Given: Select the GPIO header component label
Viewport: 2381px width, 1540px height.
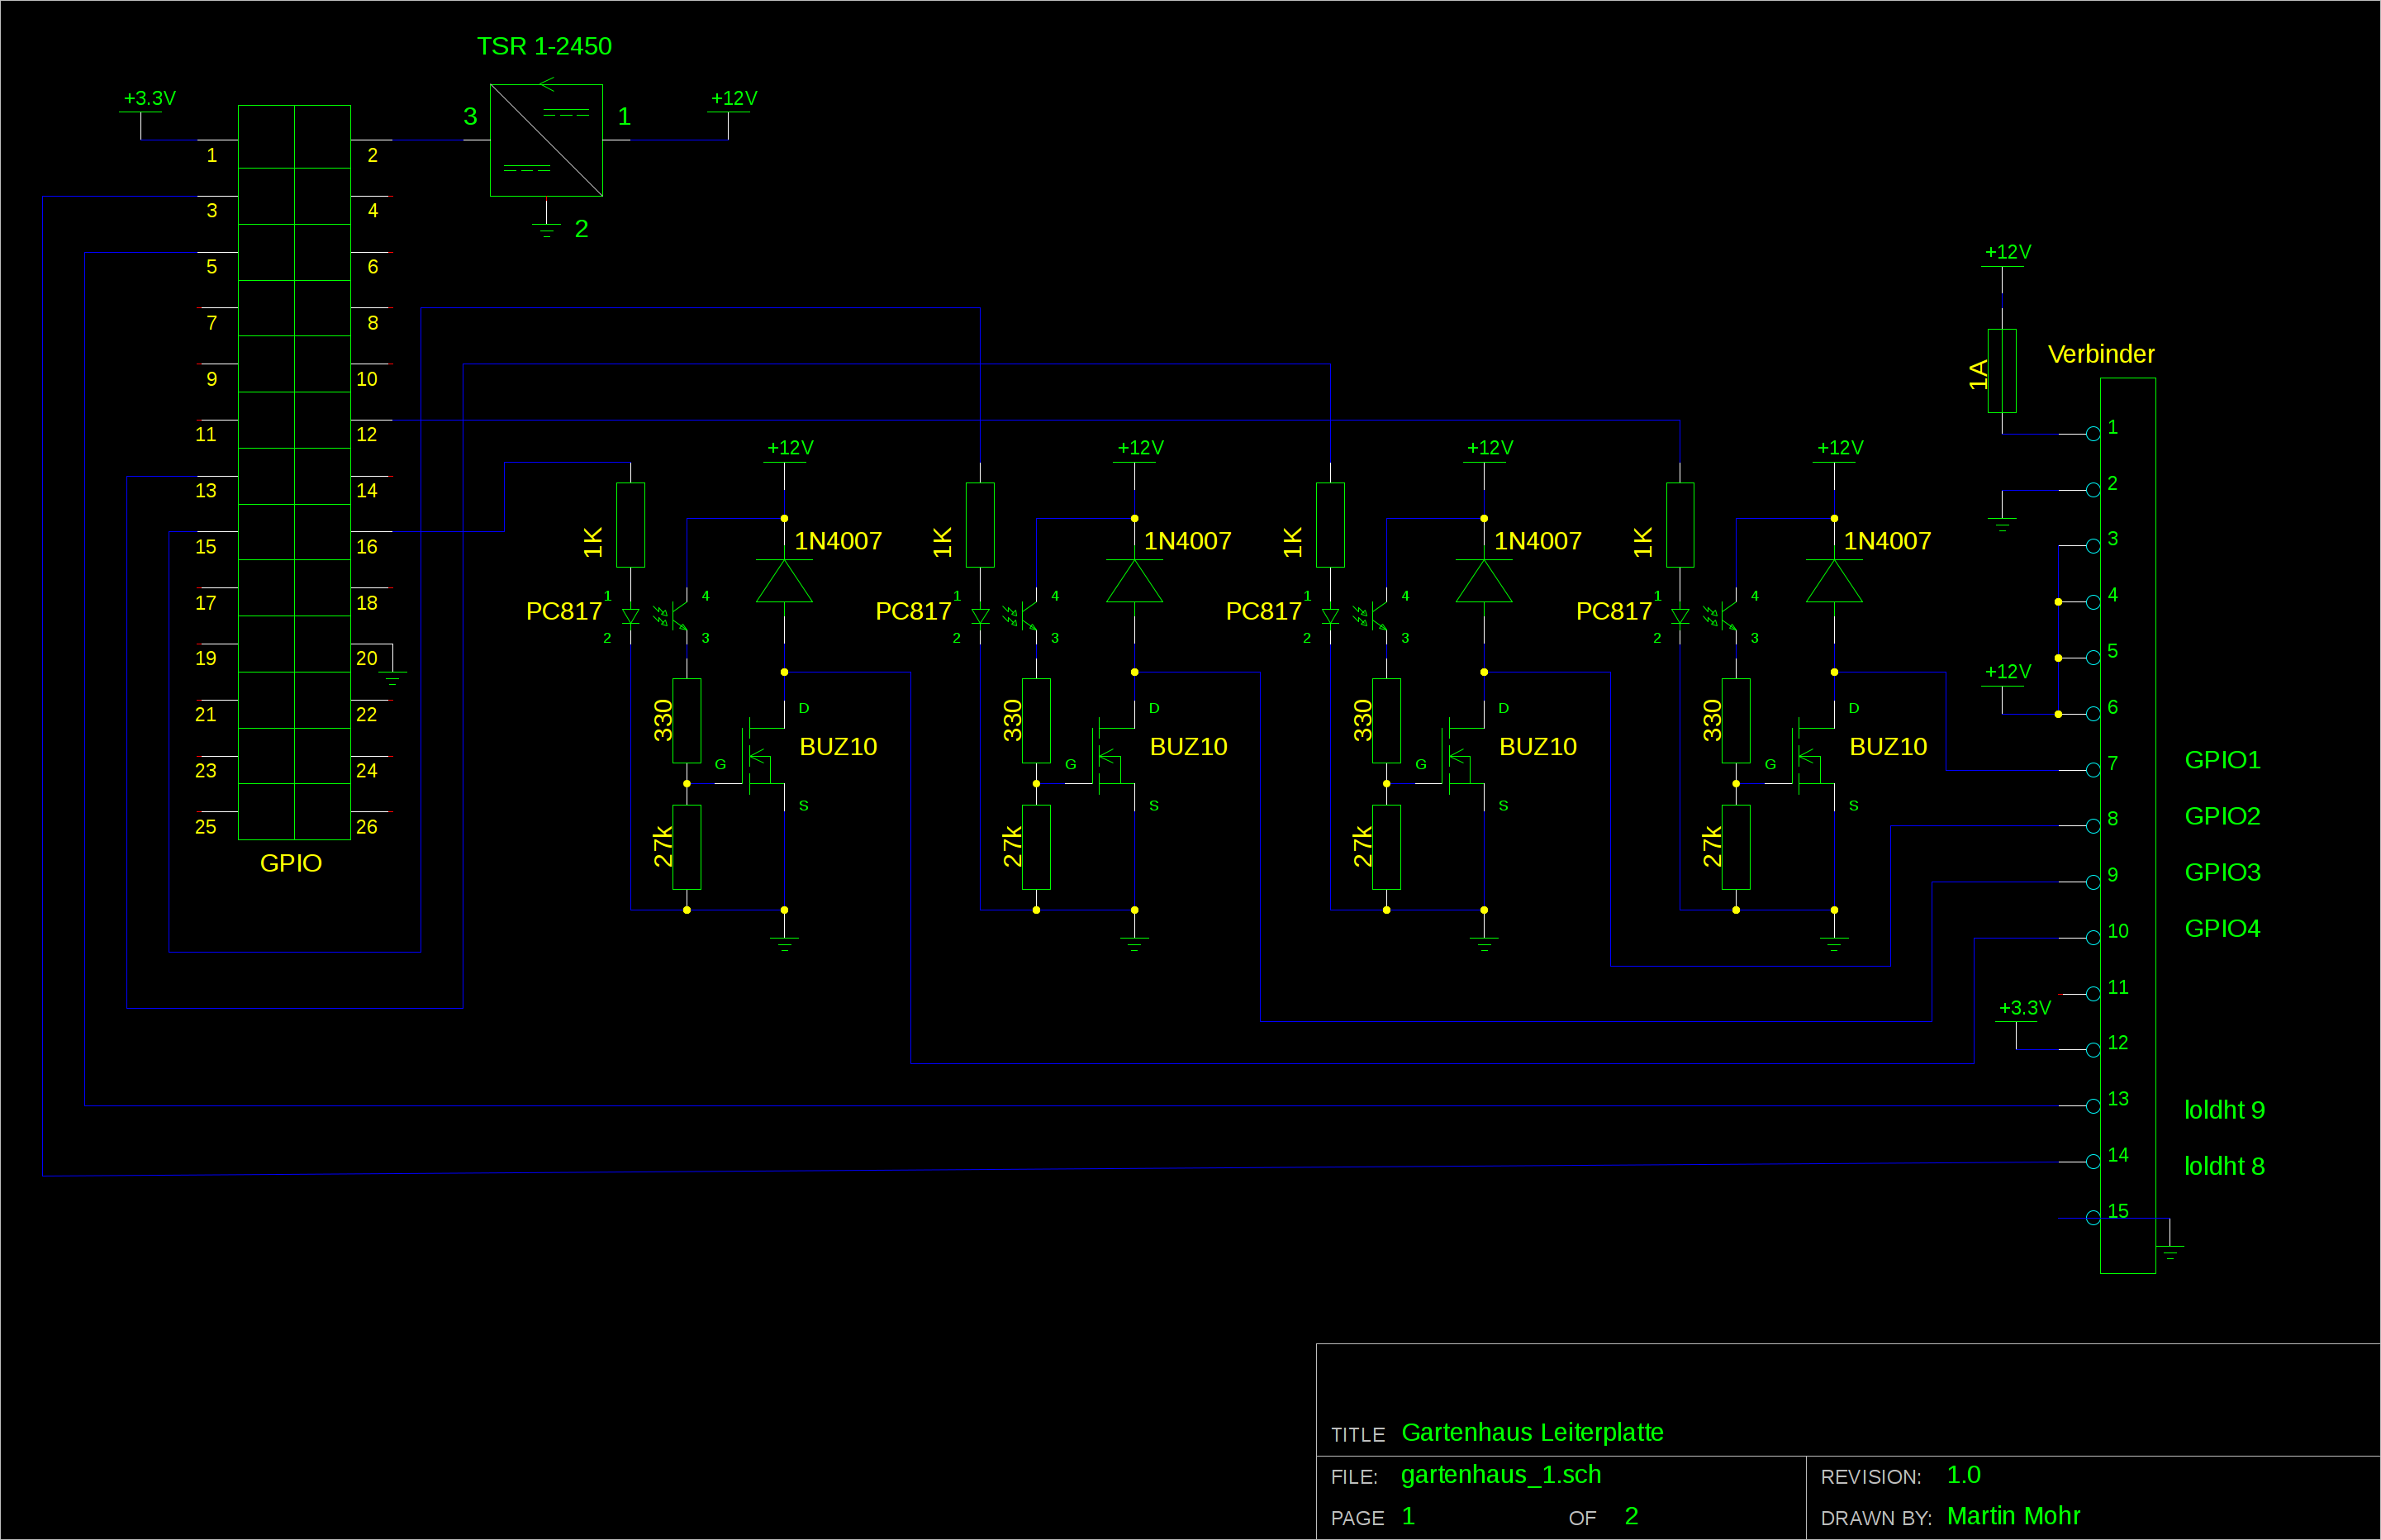Looking at the screenshot, I should (290, 863).
